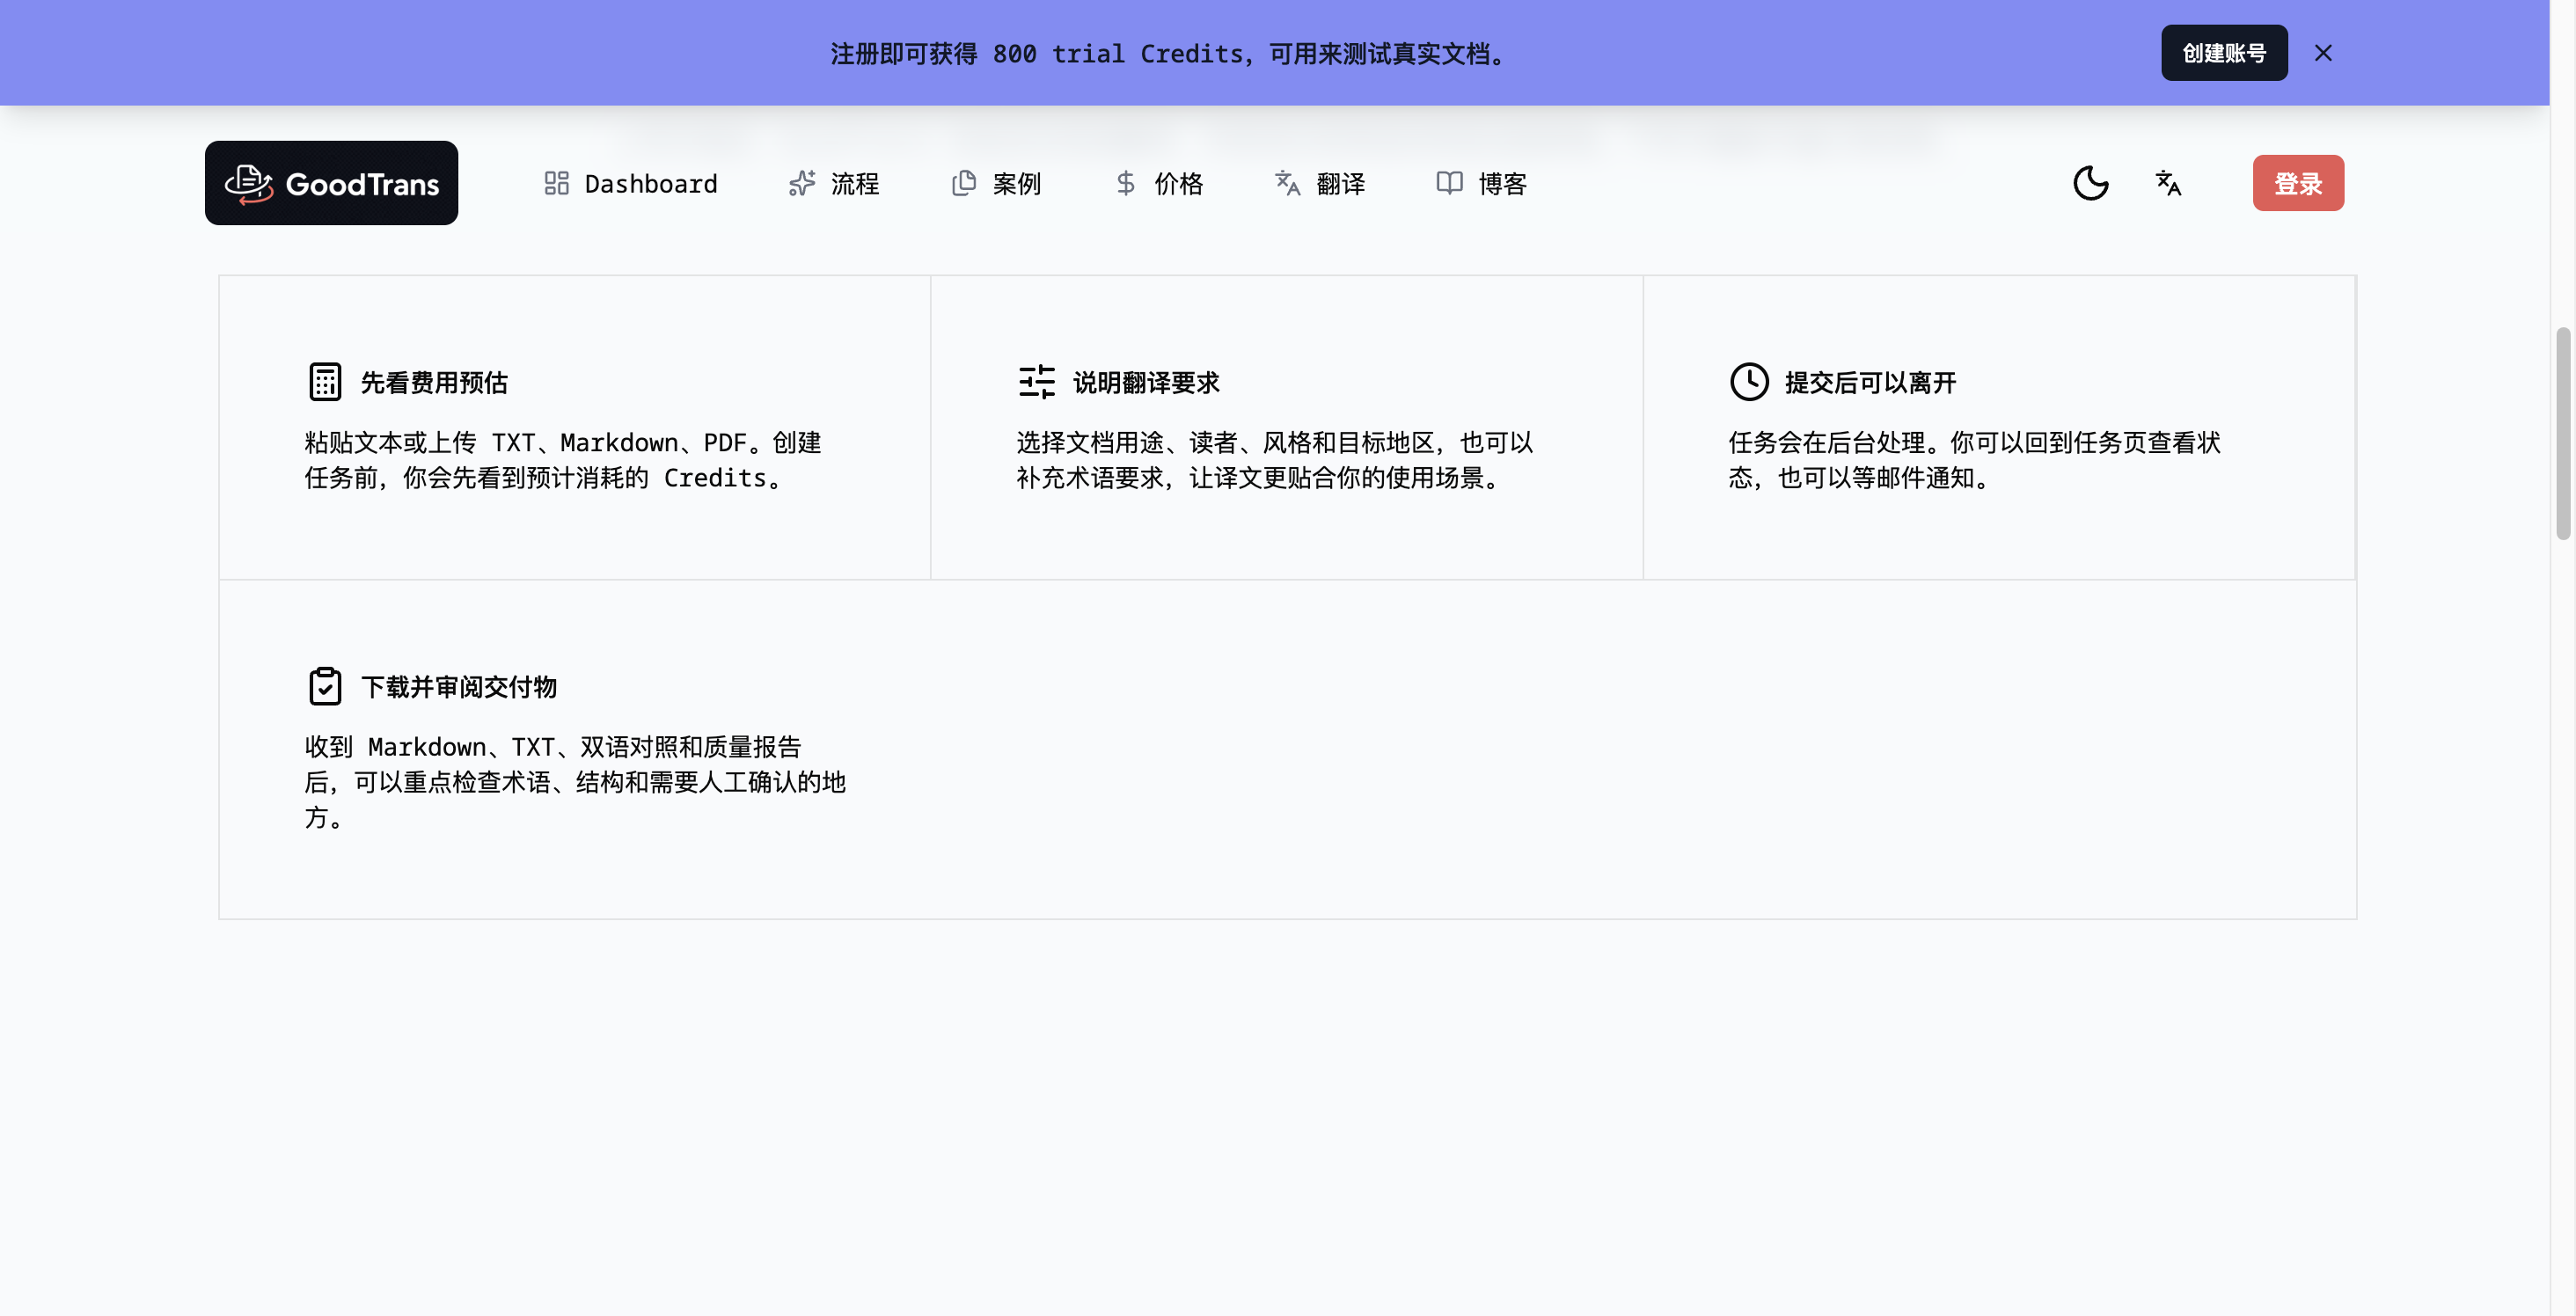Click the 提交后可以离开 heading

pos(1870,383)
